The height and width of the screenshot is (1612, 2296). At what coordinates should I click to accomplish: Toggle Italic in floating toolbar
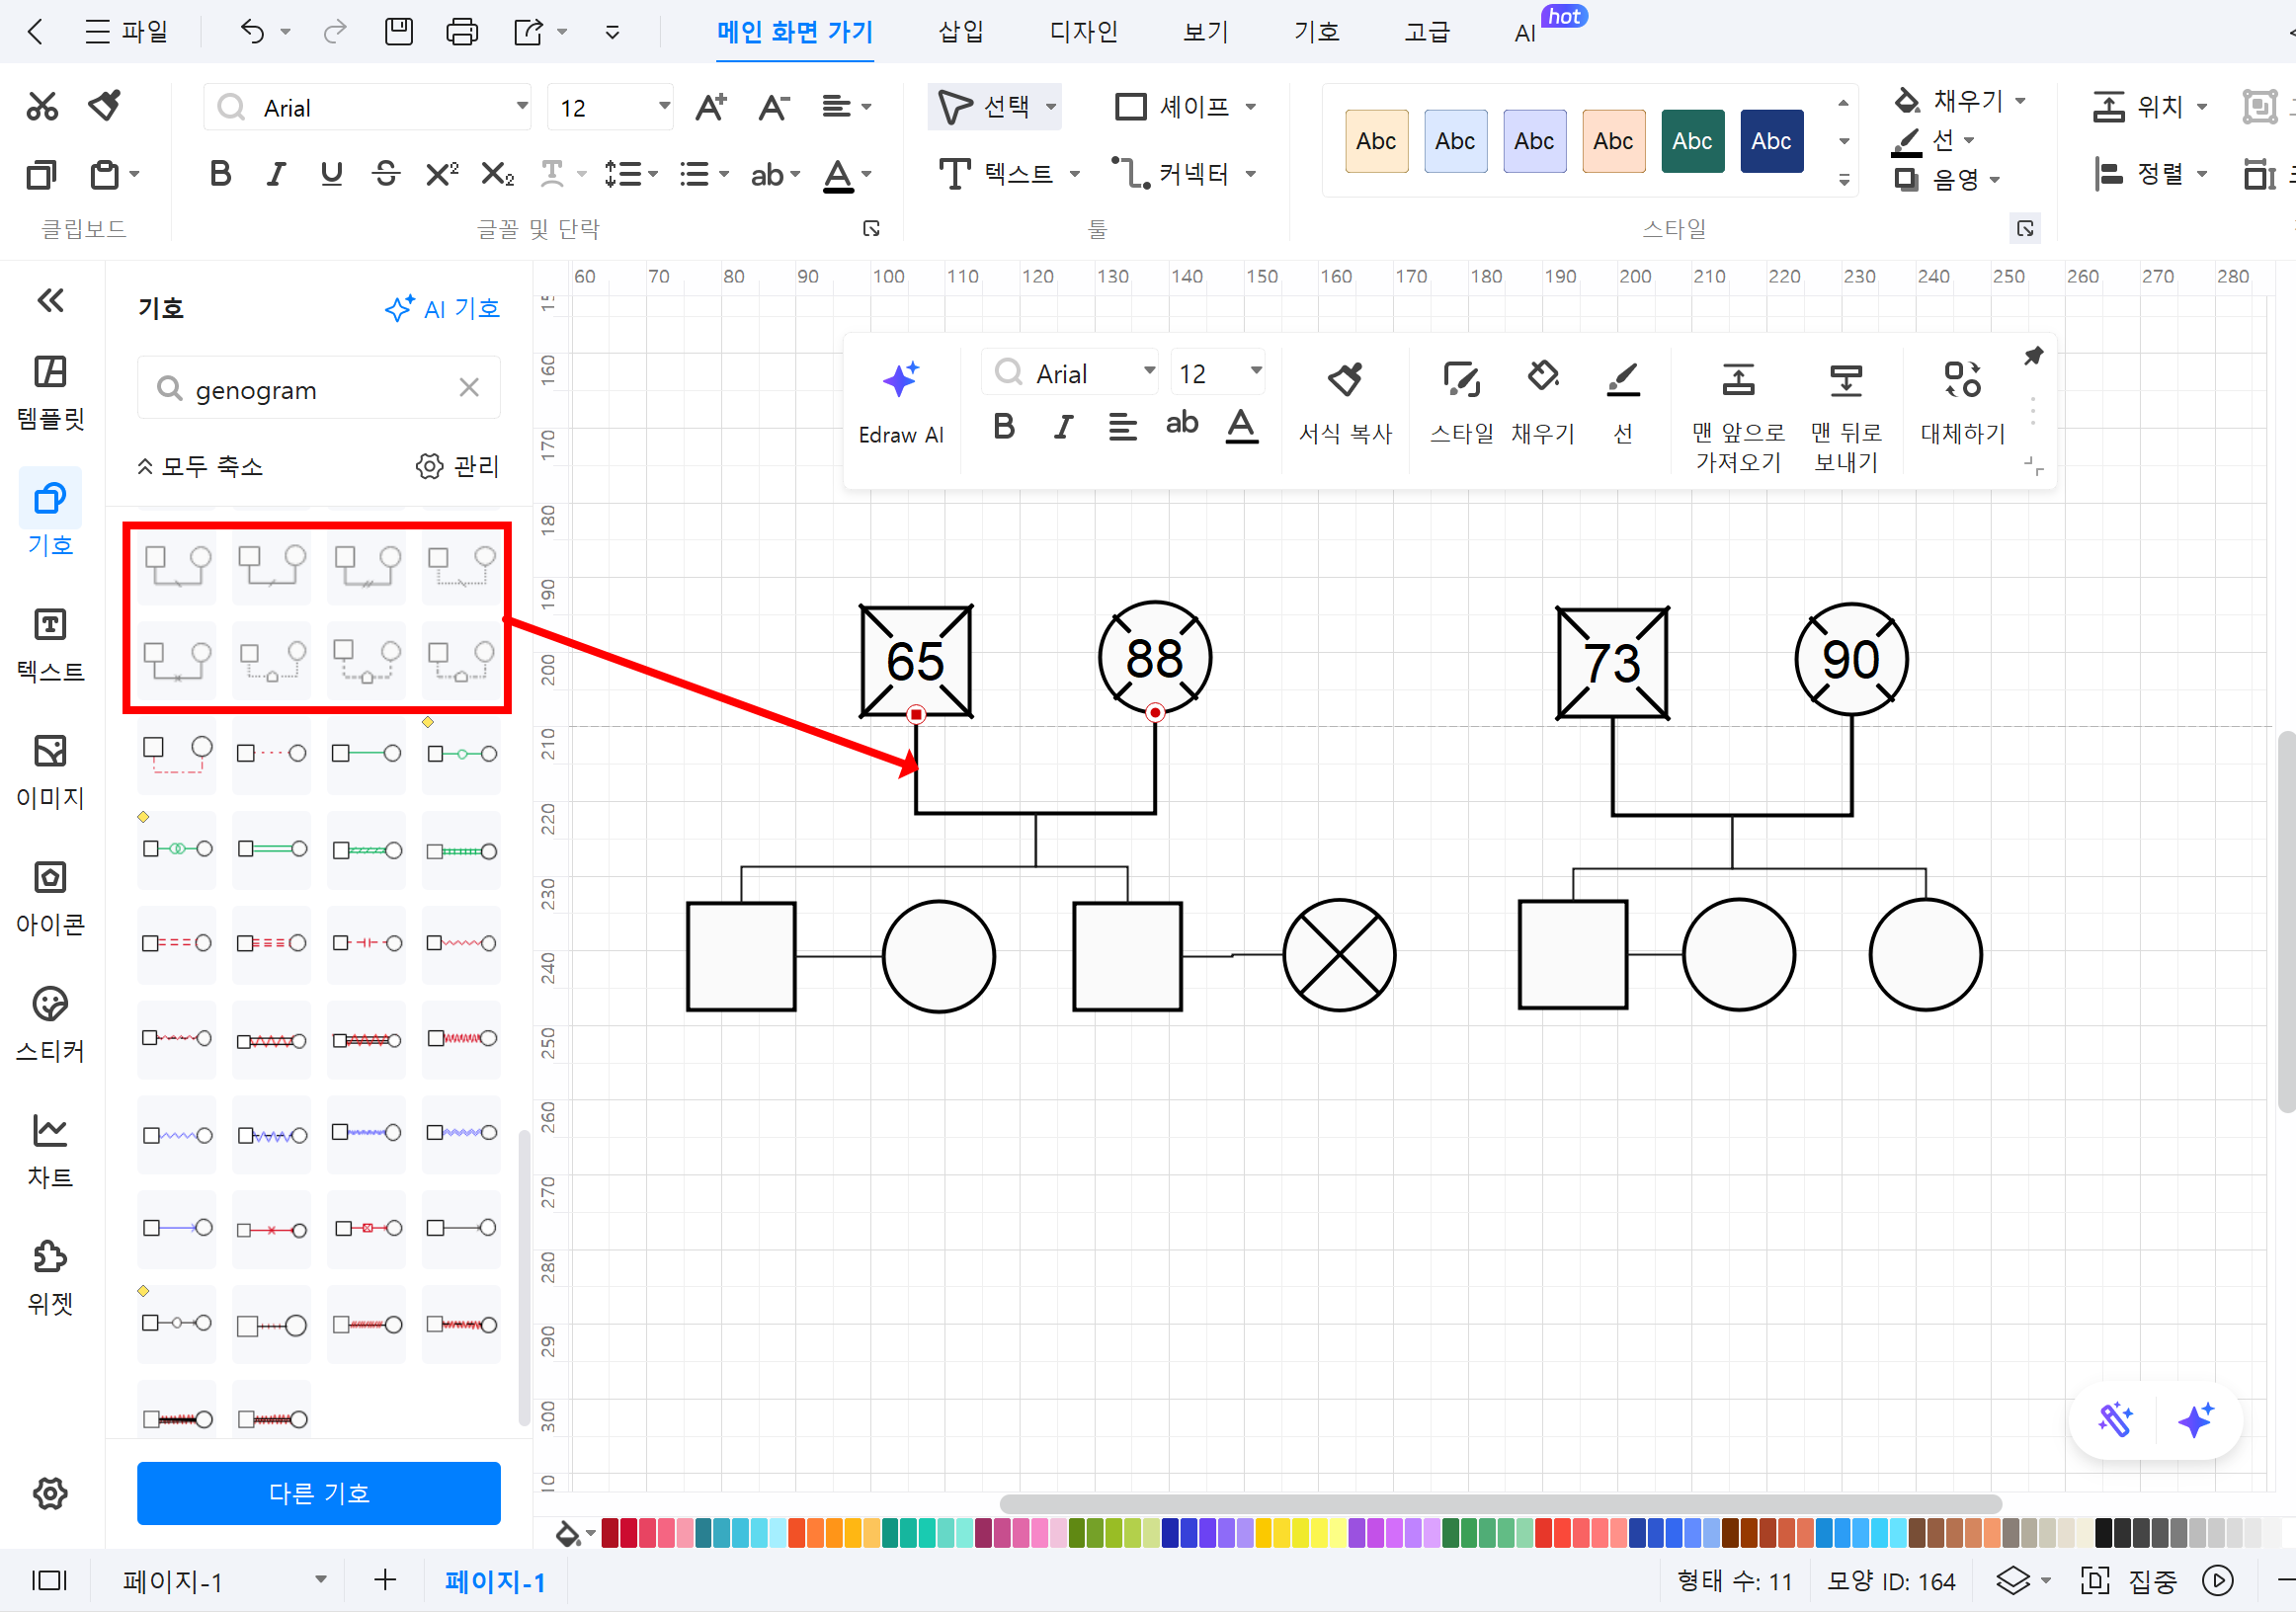pos(1062,427)
